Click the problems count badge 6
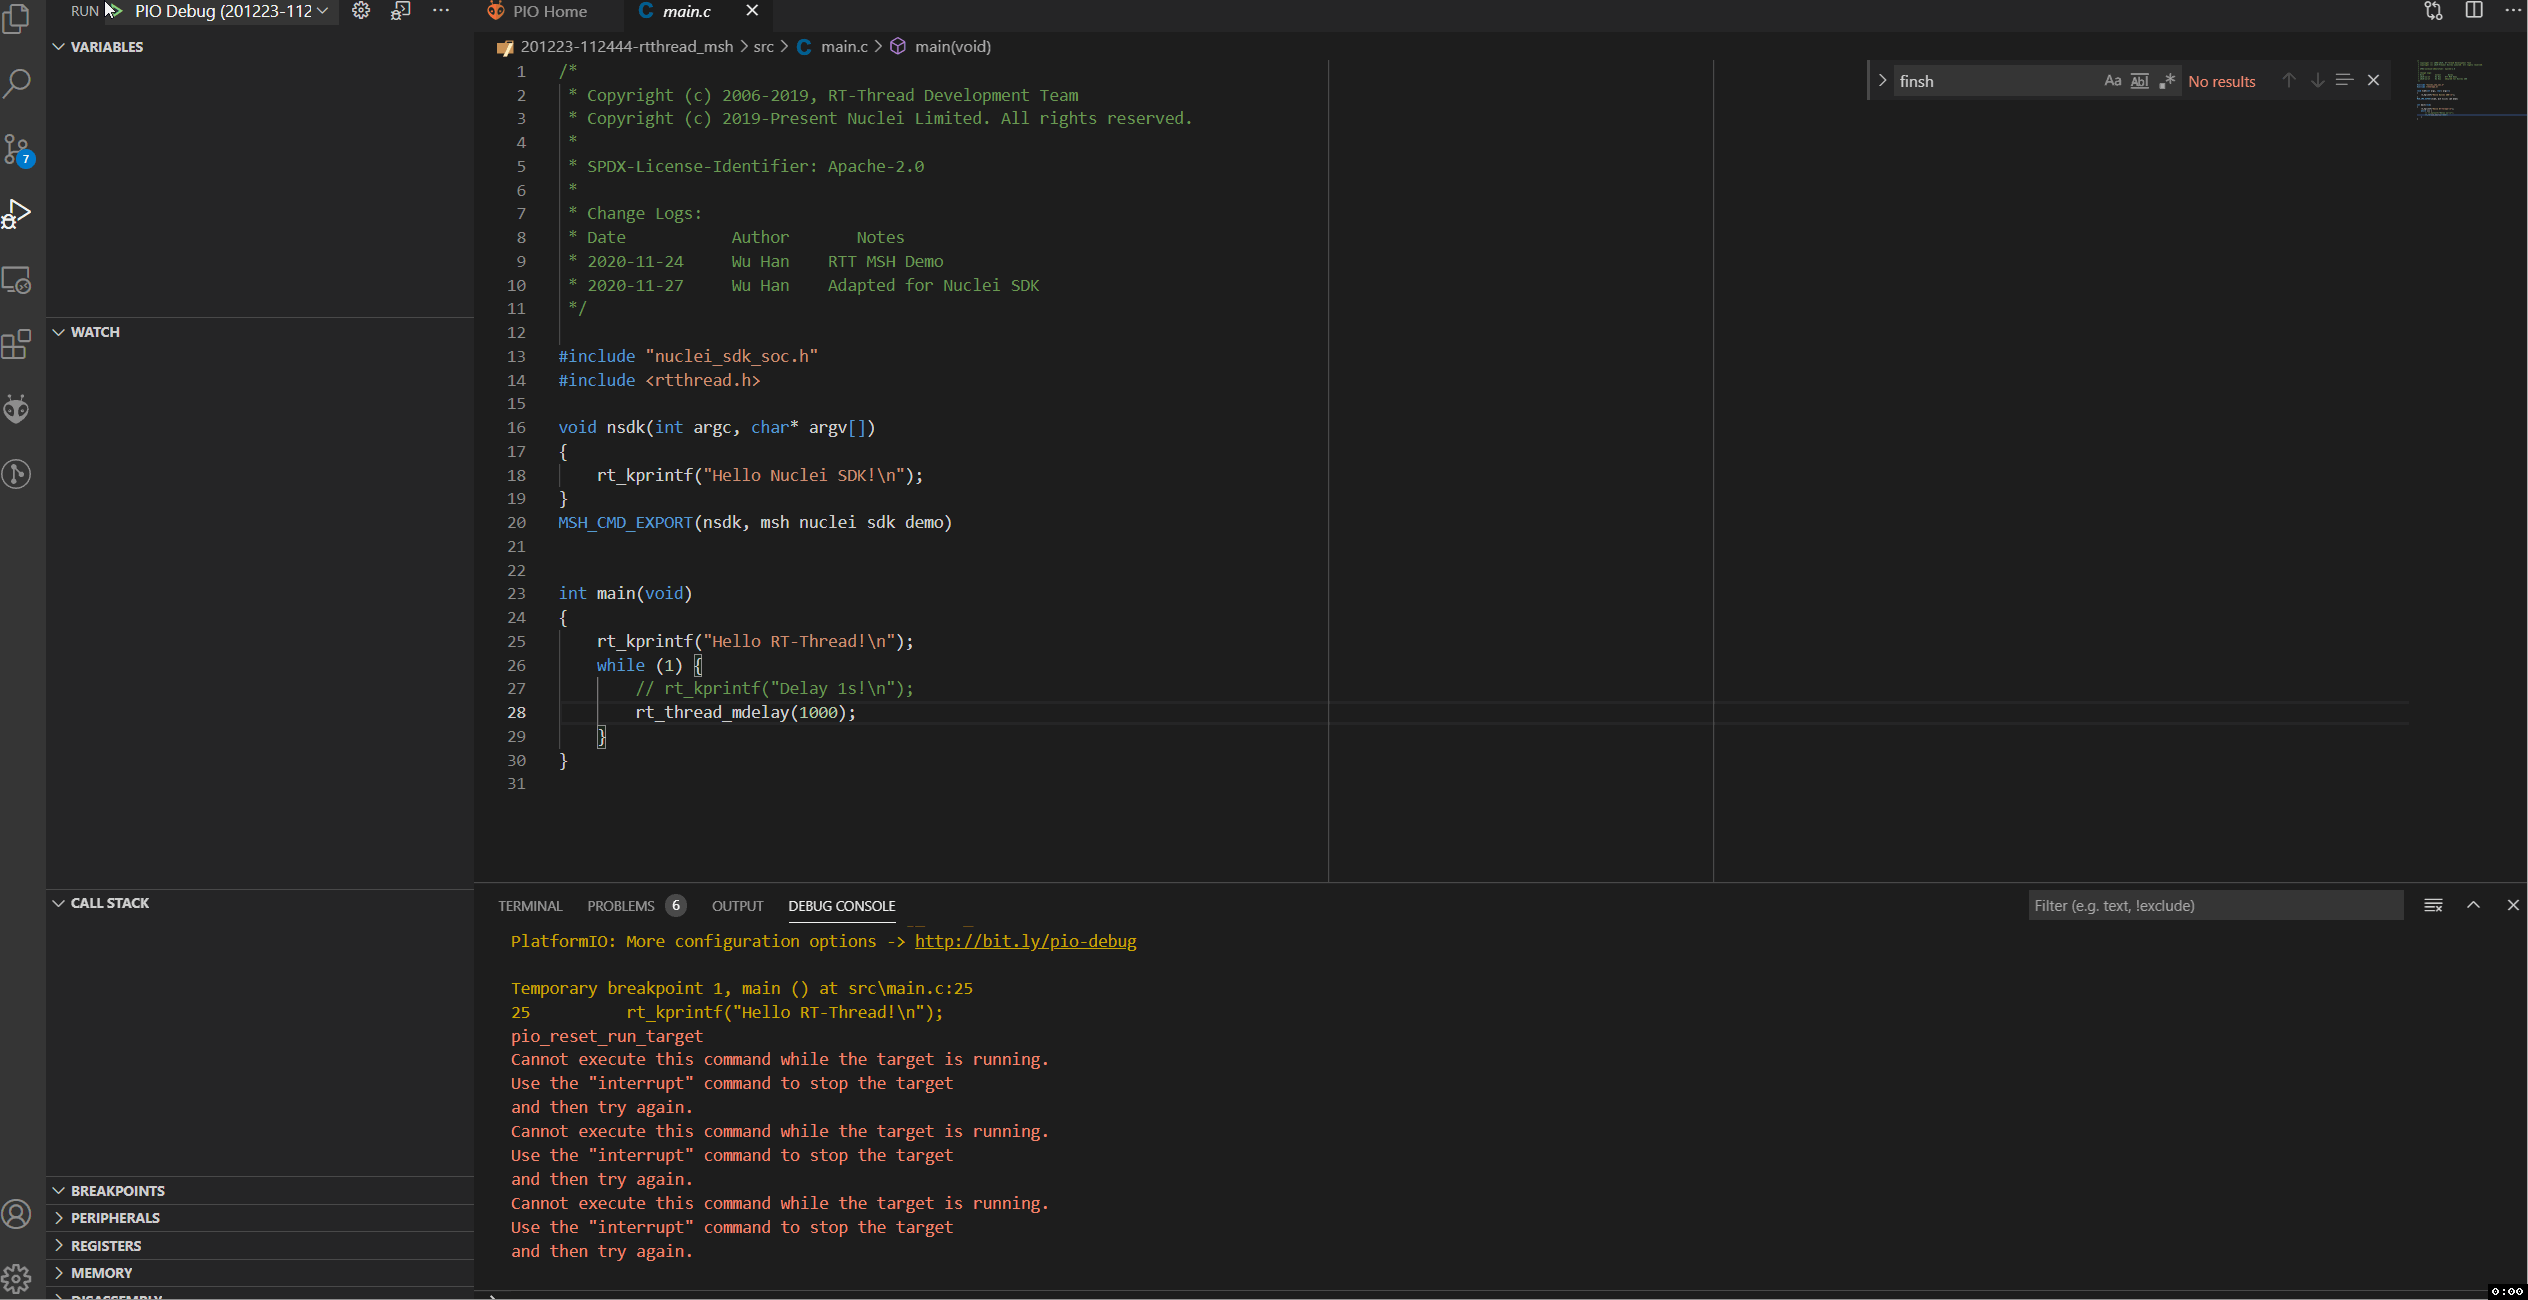 point(675,905)
